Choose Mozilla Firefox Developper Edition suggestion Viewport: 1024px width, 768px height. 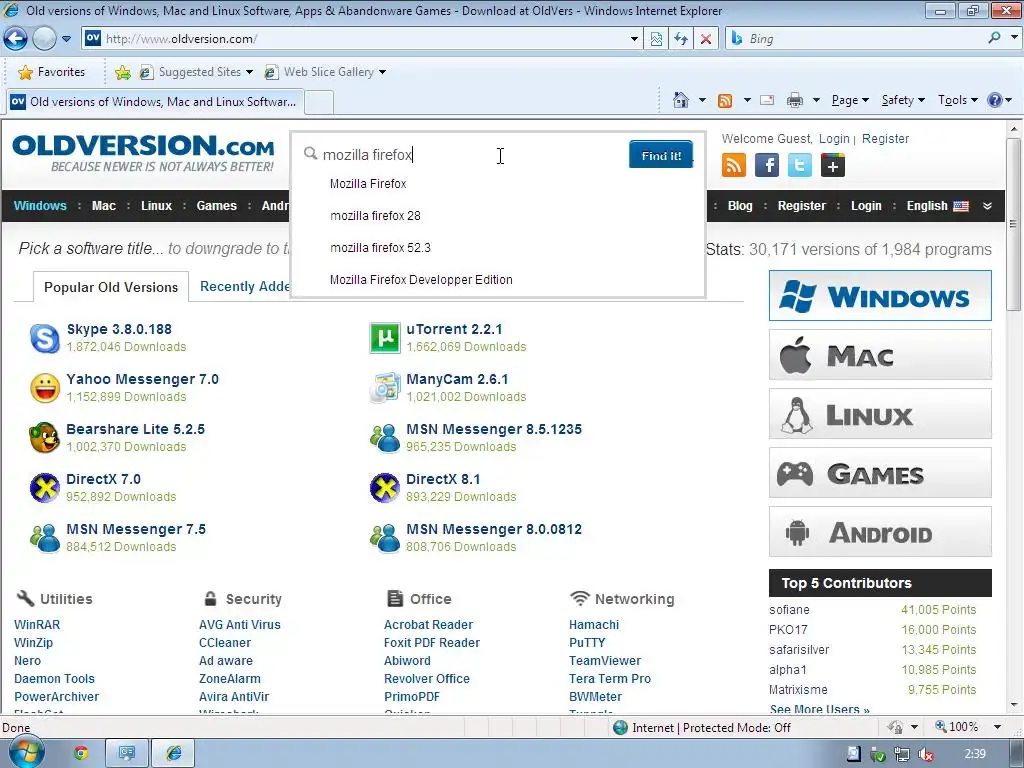click(x=421, y=280)
